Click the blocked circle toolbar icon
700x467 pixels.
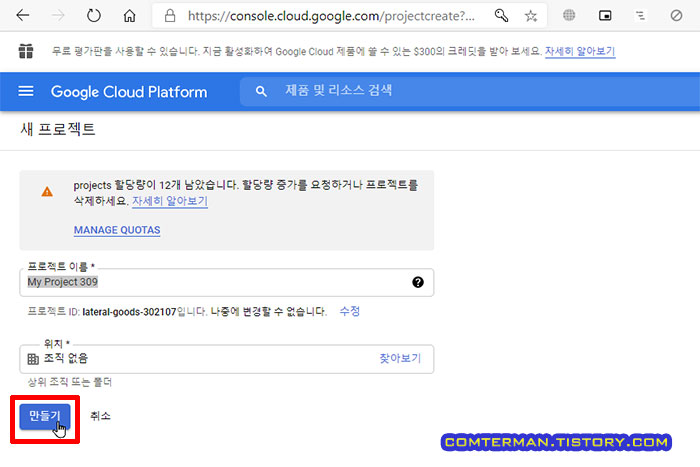(676, 16)
